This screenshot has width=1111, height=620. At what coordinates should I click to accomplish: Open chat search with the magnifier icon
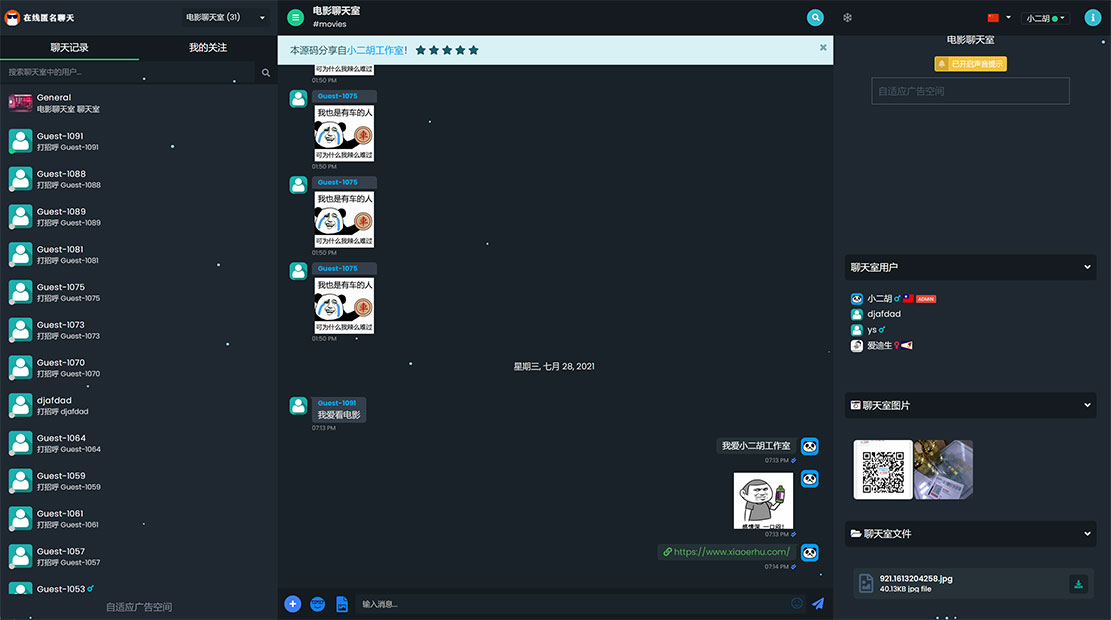click(x=816, y=17)
